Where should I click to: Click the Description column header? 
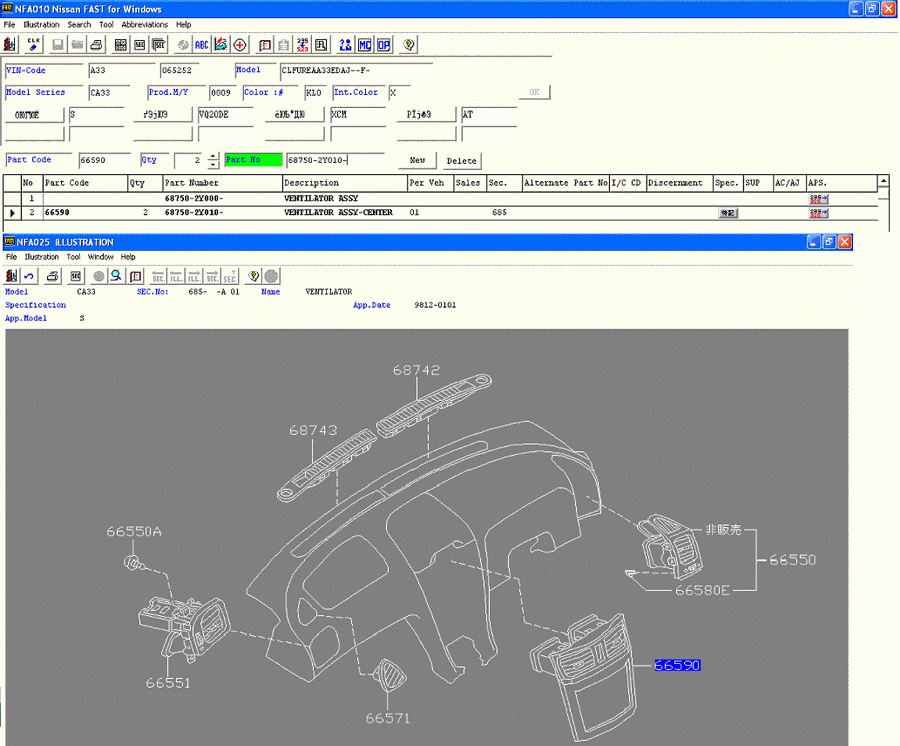[344, 183]
